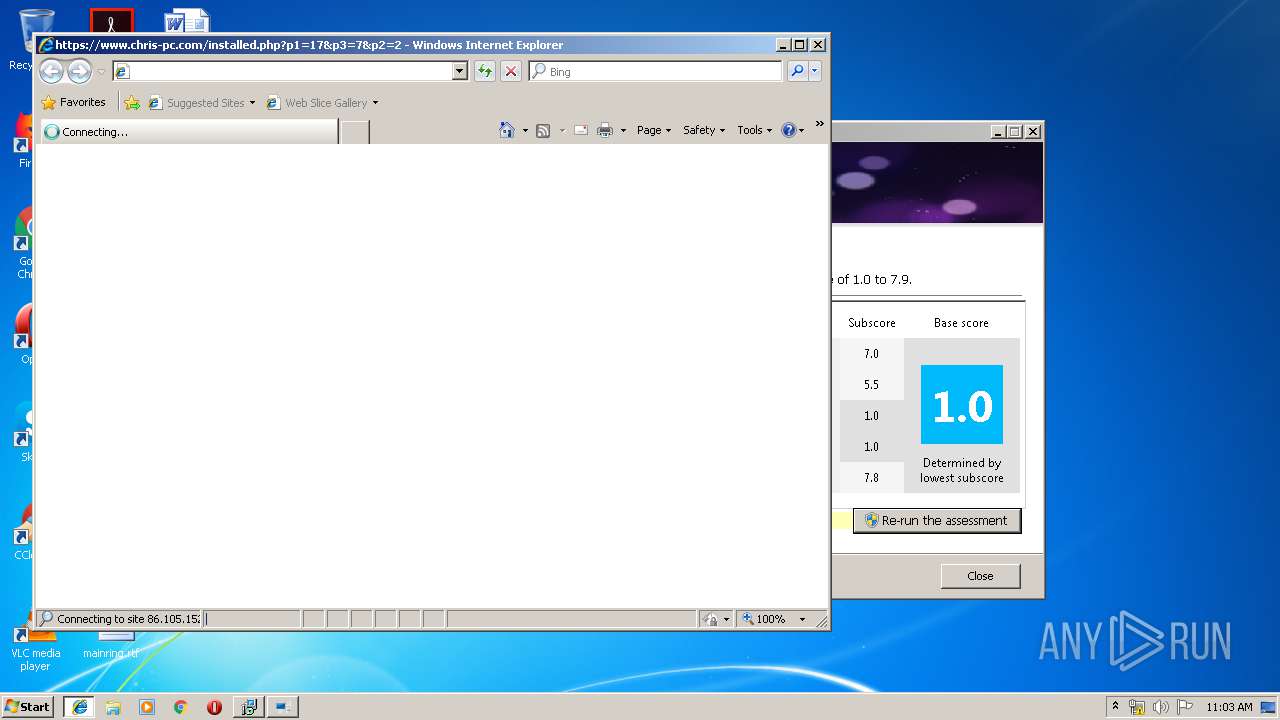Refresh the page with green arrows icon
Image resolution: width=1280 pixels, height=720 pixels.
[x=485, y=71]
